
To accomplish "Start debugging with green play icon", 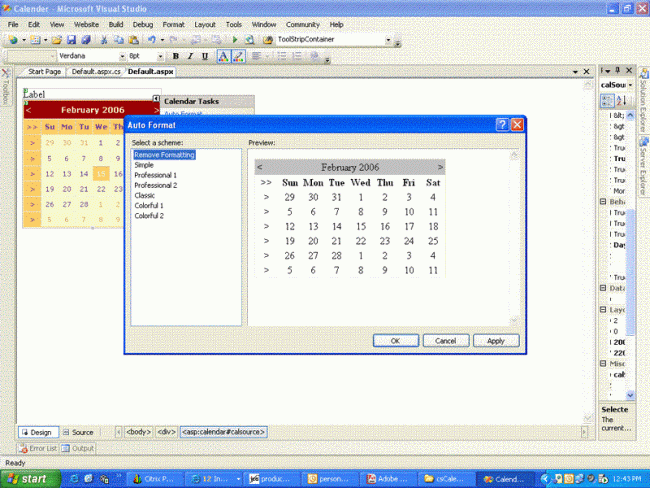I will pyautogui.click(x=235, y=39).
